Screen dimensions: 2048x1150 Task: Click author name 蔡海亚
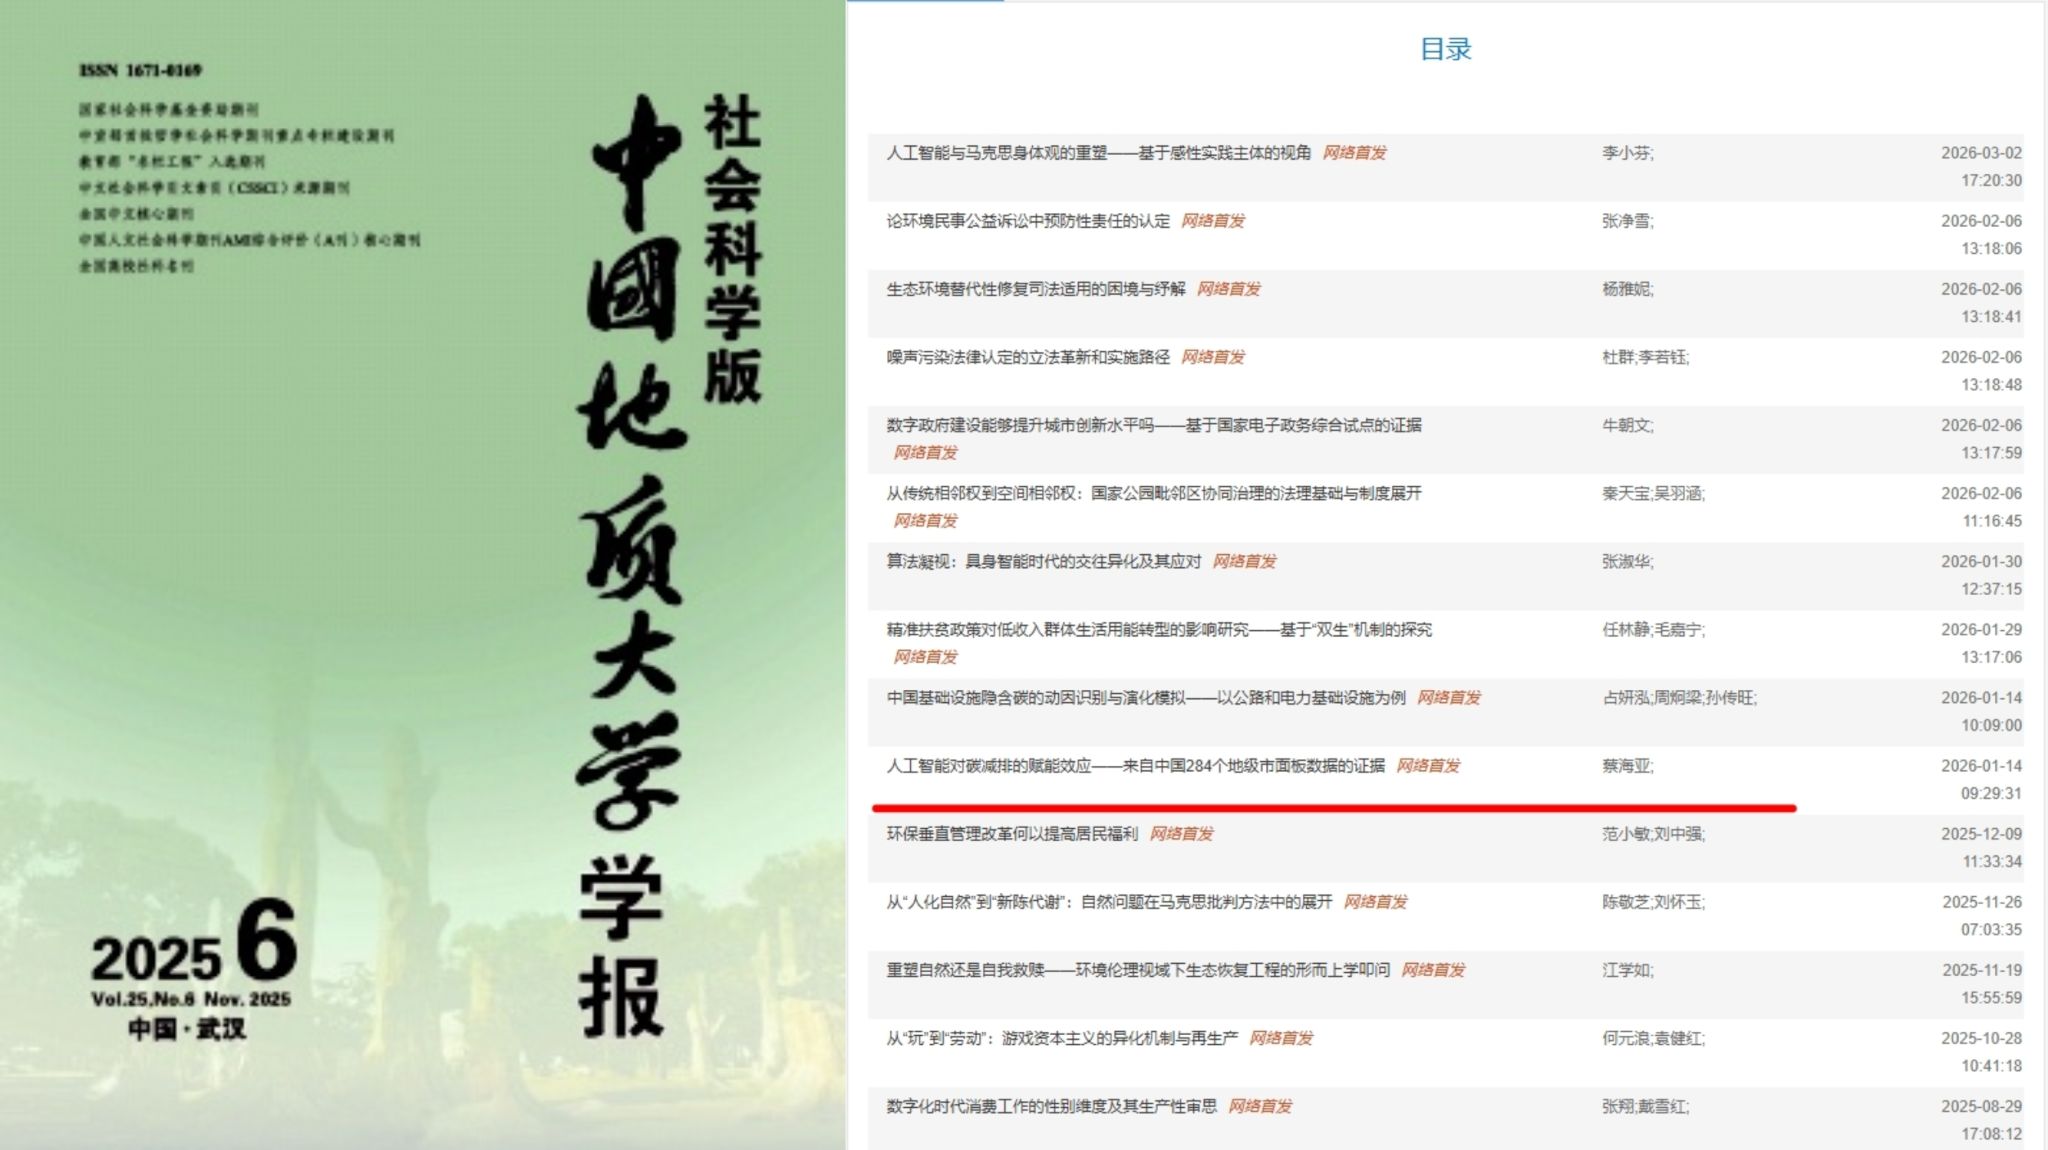(1626, 765)
